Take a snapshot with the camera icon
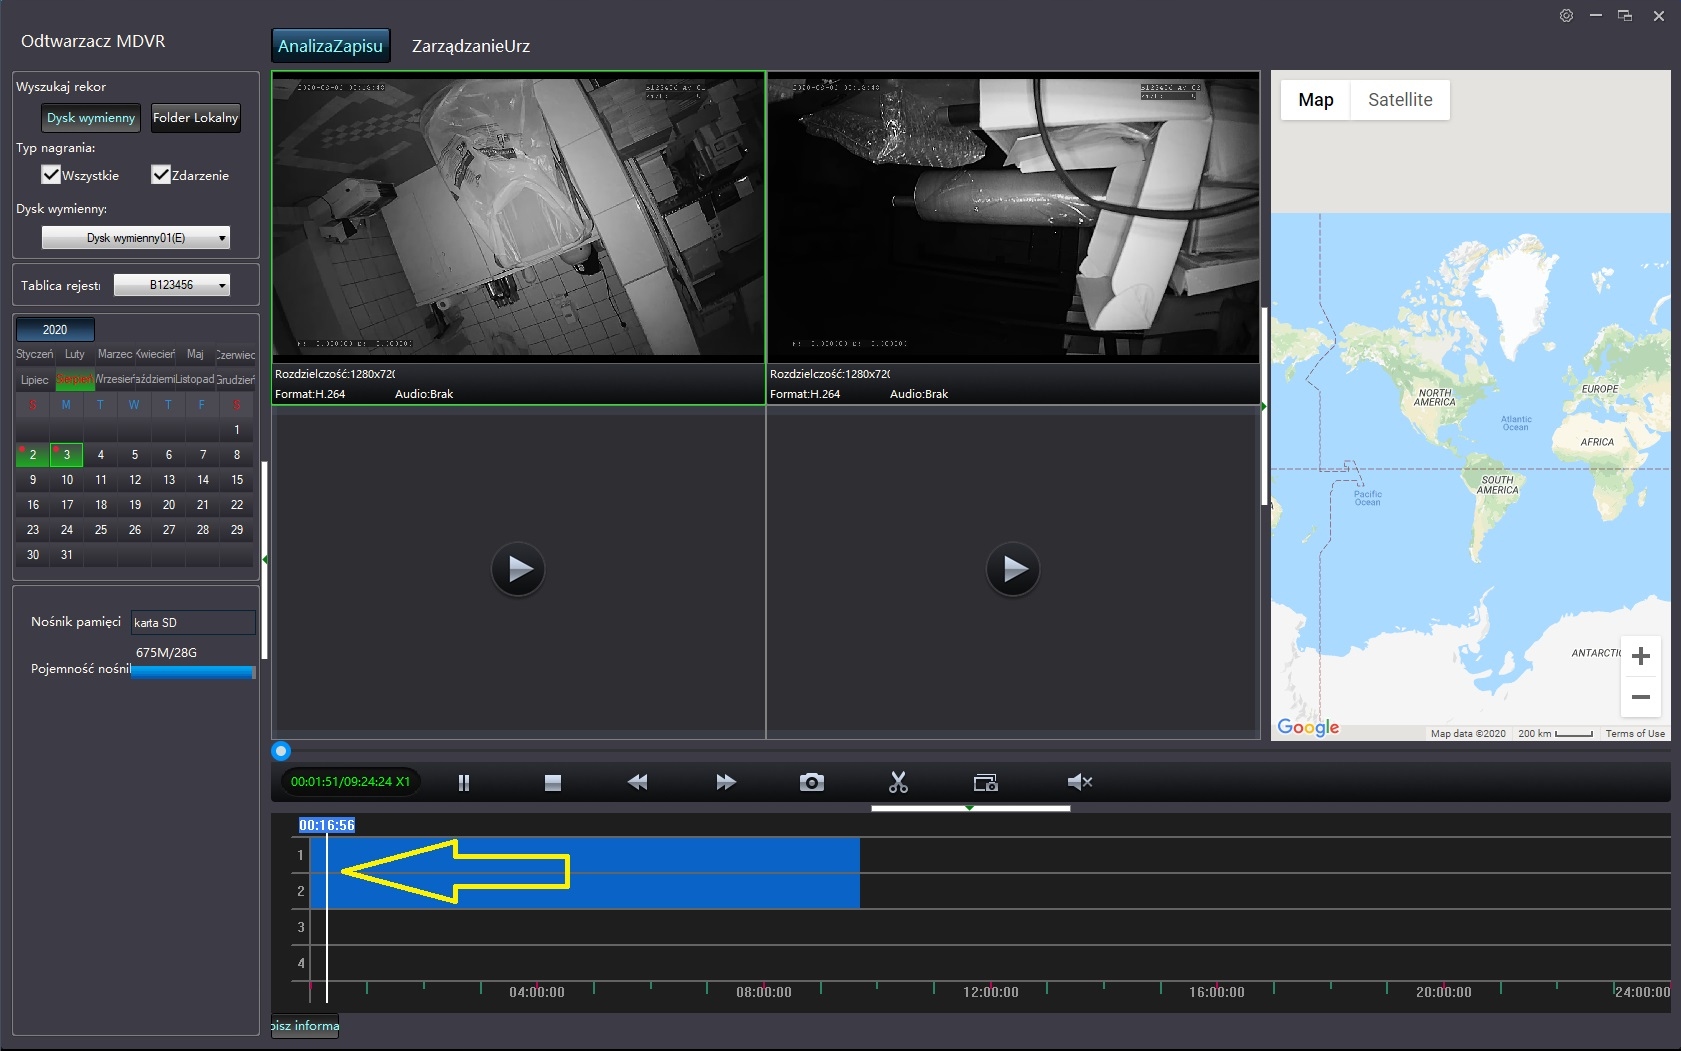1681x1051 pixels. click(812, 783)
